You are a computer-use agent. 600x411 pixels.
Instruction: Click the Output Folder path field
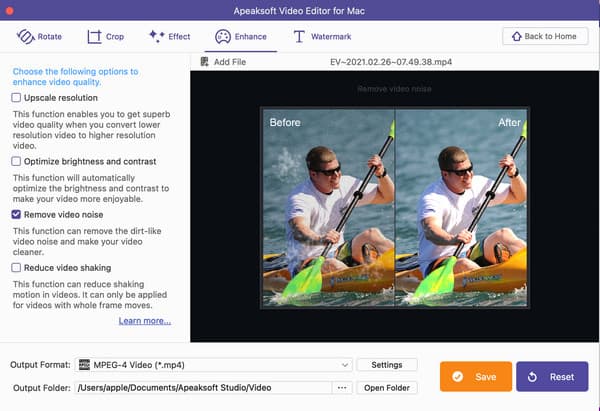(204, 388)
